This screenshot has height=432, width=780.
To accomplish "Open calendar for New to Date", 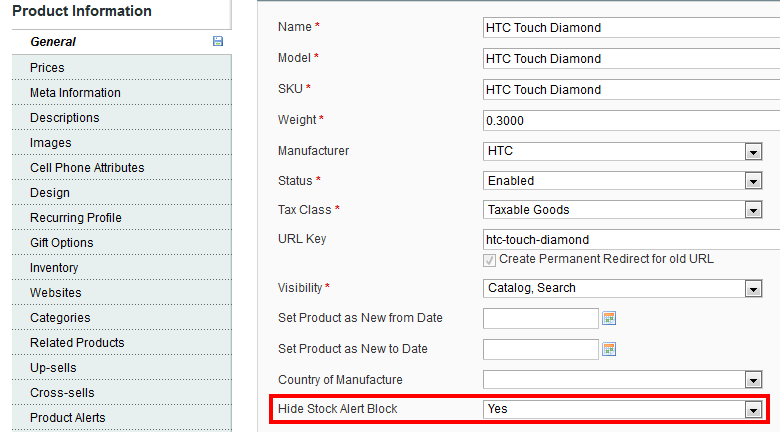I will point(608,349).
